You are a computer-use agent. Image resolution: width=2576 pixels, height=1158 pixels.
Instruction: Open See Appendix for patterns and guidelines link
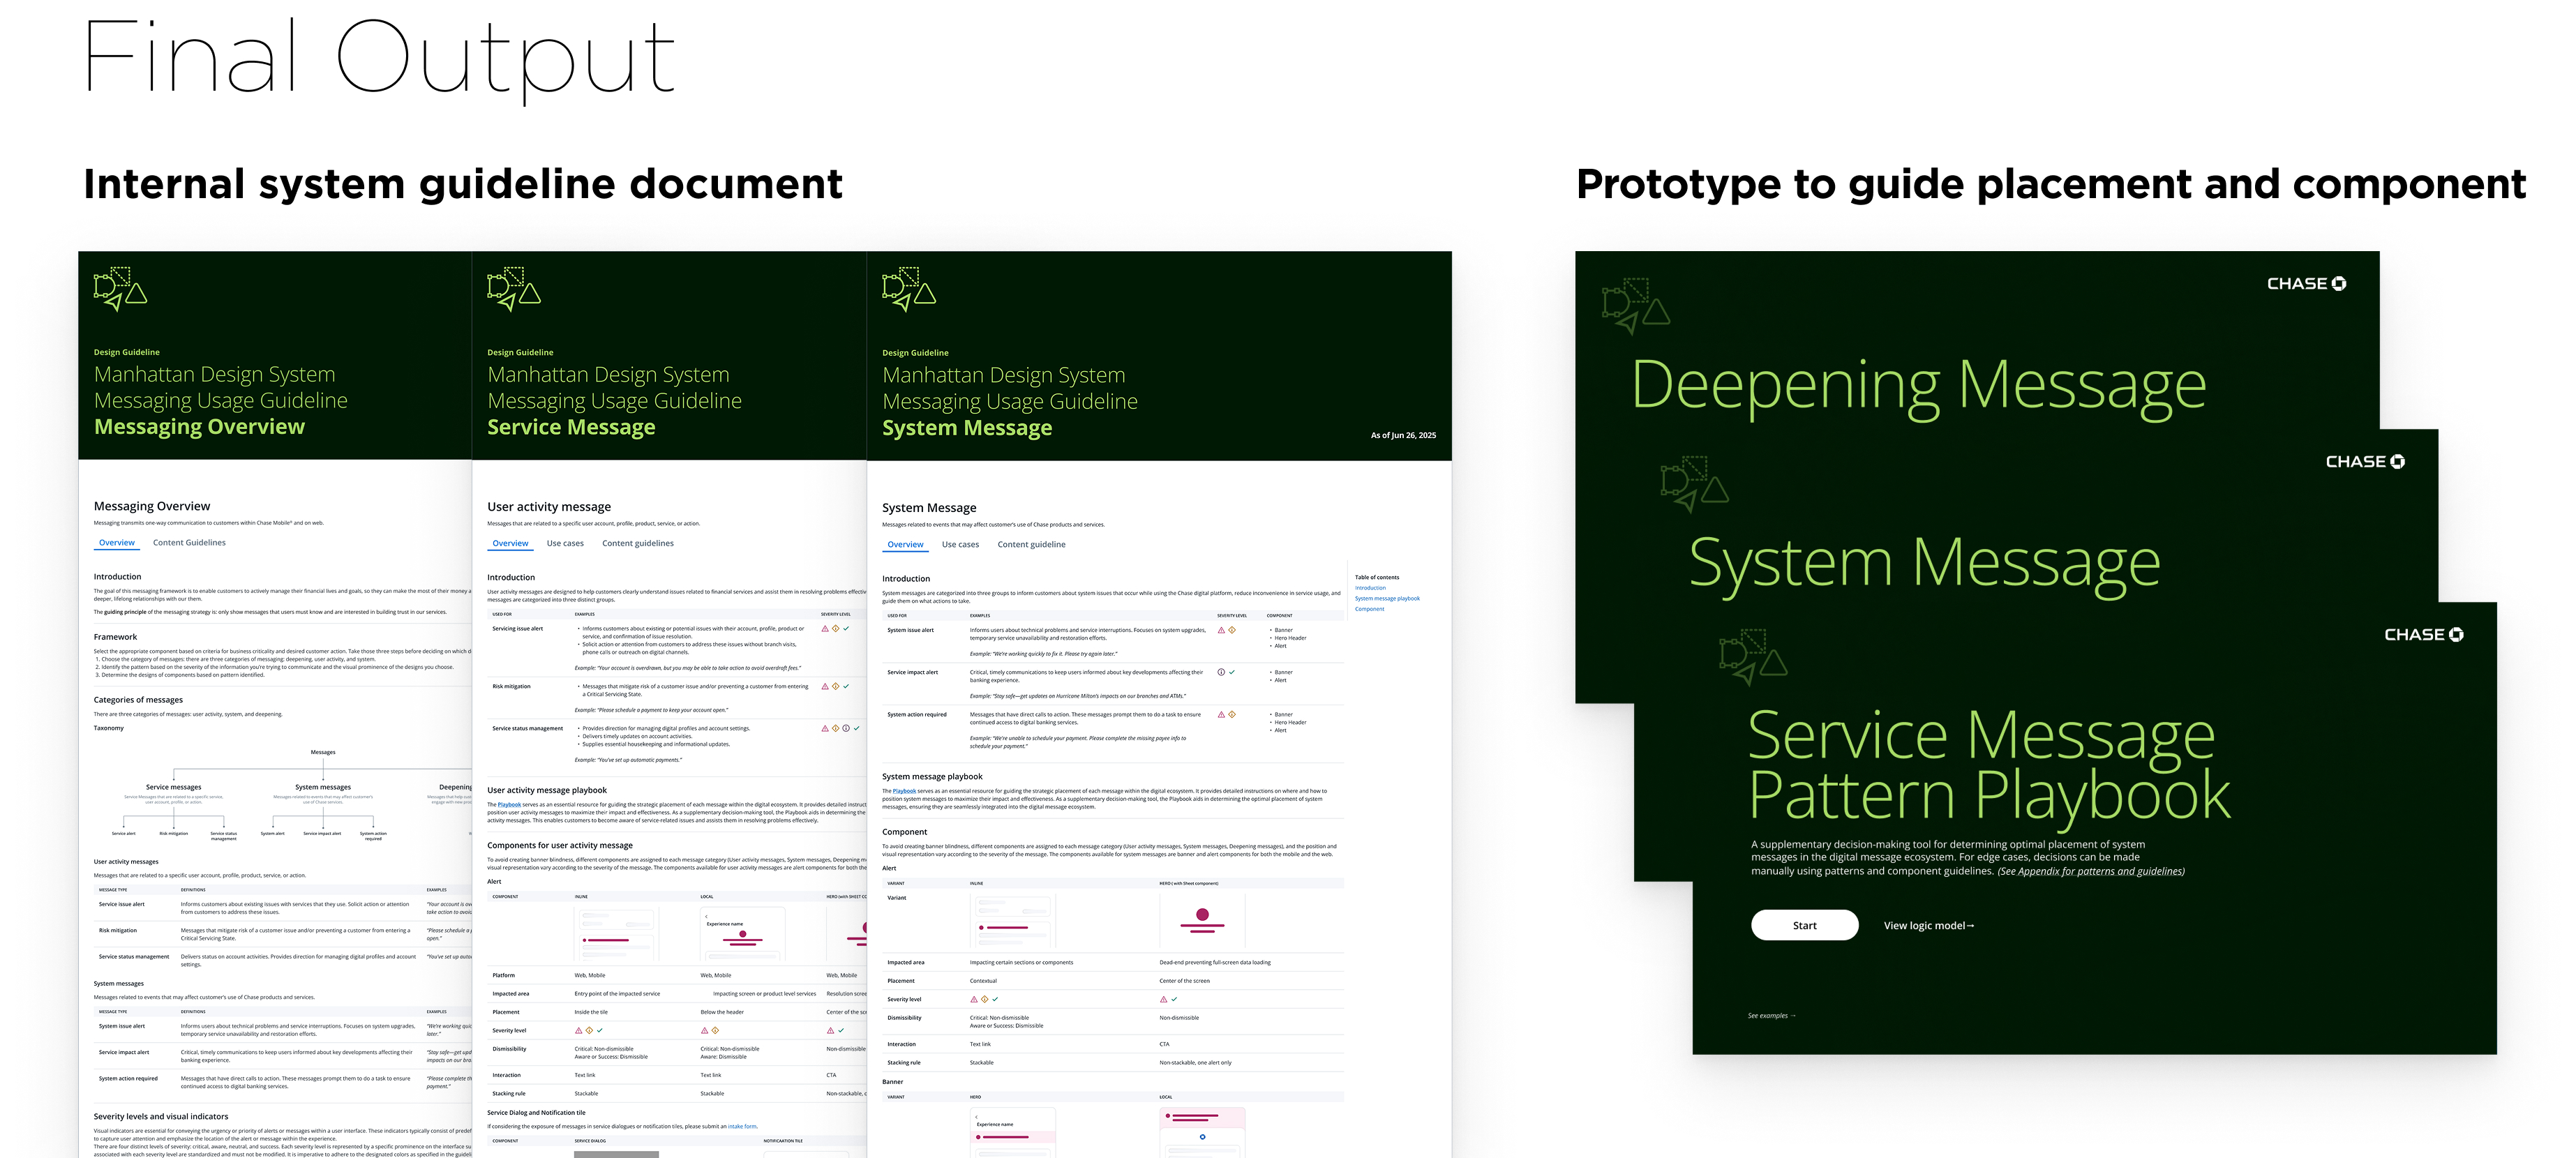pos(2091,871)
